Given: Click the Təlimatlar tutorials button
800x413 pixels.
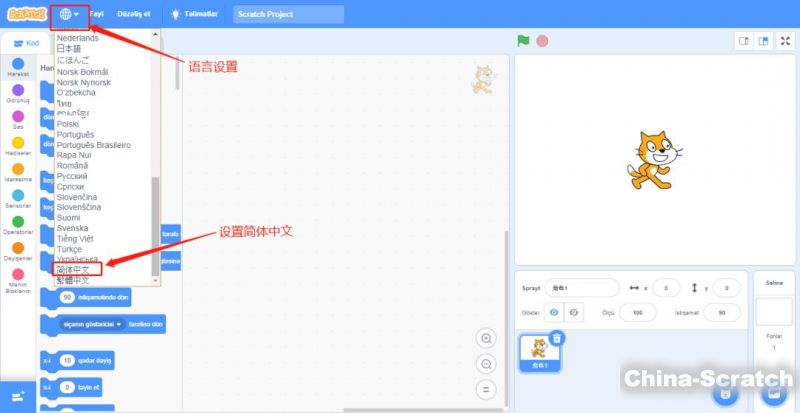Looking at the screenshot, I should (194, 14).
